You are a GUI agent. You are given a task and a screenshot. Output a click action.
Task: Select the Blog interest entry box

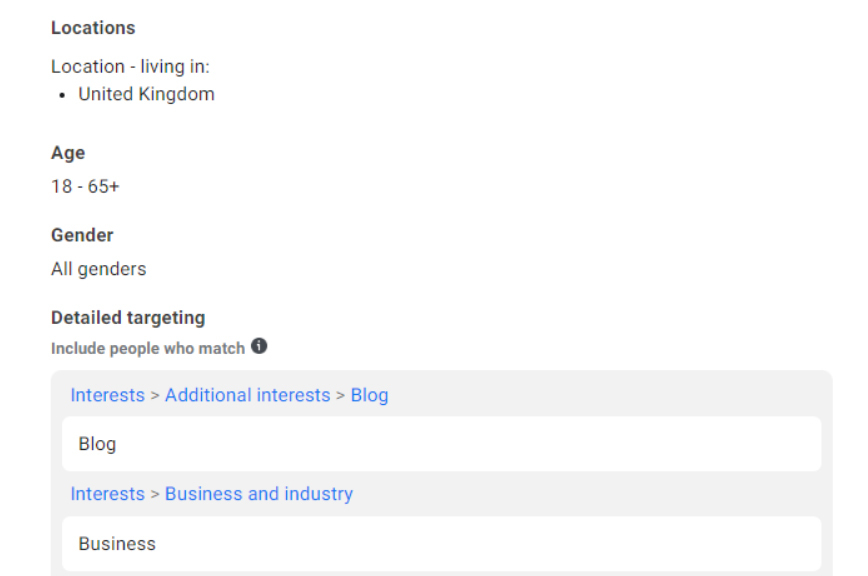click(x=441, y=444)
